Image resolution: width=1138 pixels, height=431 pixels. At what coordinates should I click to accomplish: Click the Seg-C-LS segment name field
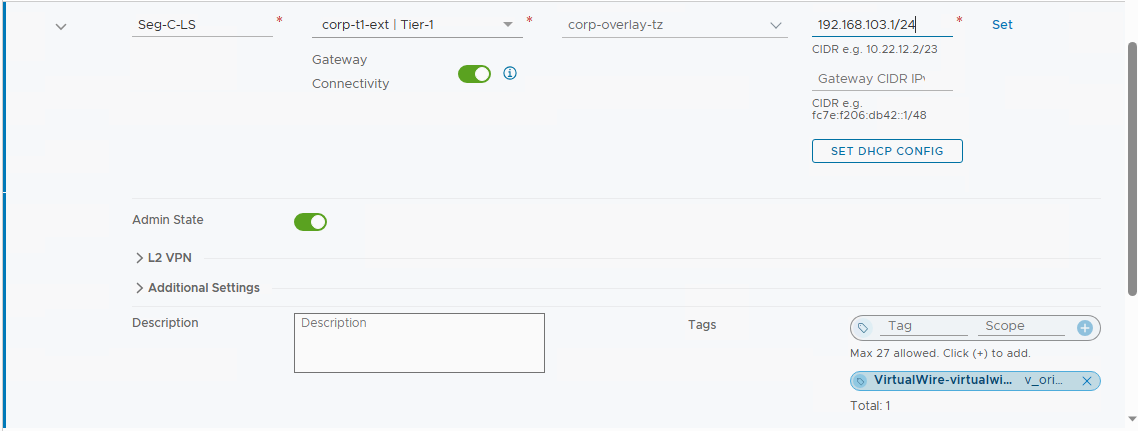point(202,25)
